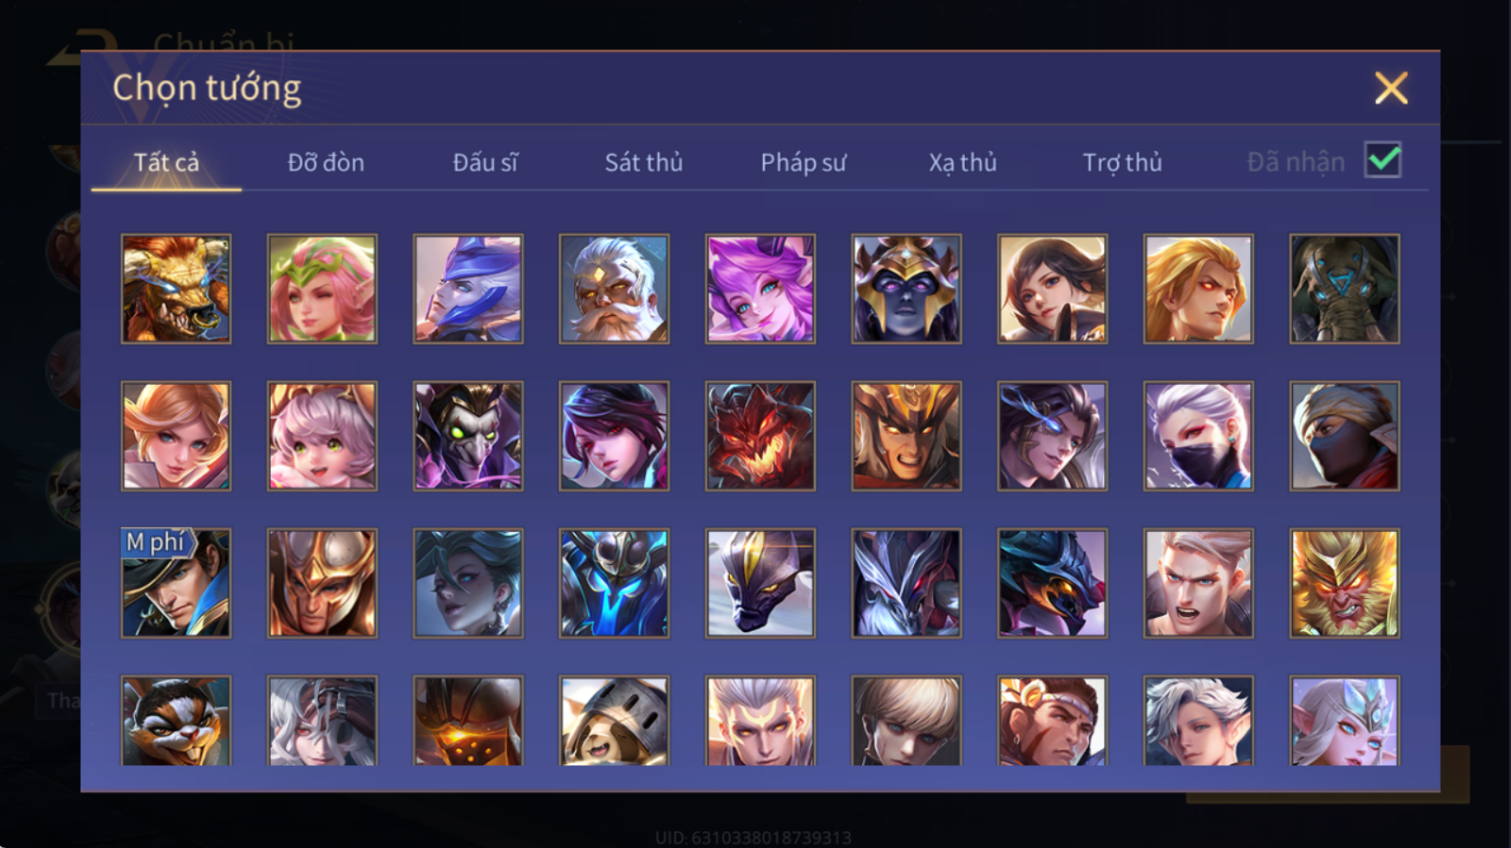Go to the Trợ thủ tab
The height and width of the screenshot is (848, 1511).
1122,162
